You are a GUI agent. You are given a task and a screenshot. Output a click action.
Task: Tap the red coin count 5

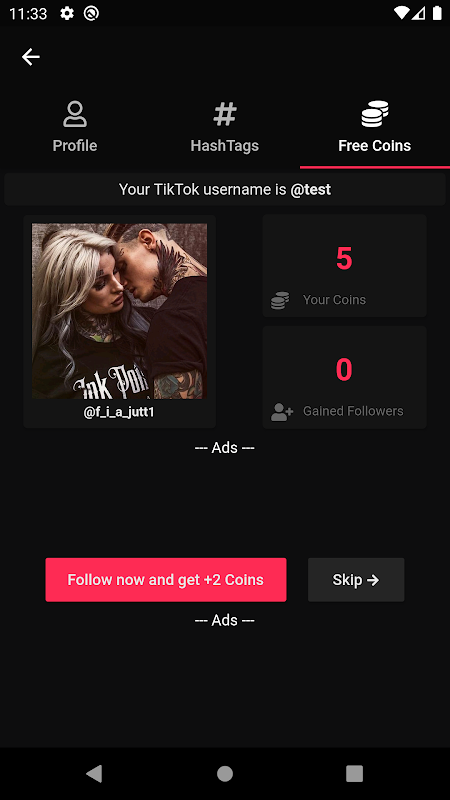tap(344, 259)
